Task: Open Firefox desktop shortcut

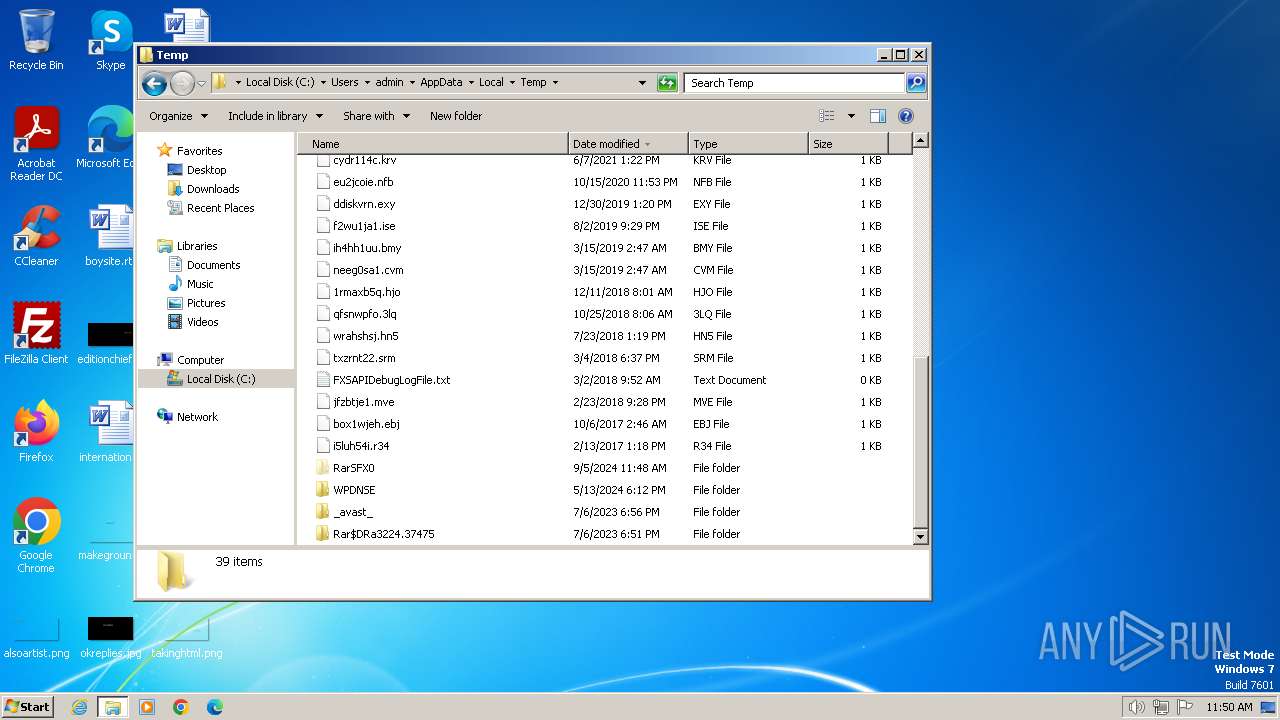Action: pyautogui.click(x=36, y=431)
